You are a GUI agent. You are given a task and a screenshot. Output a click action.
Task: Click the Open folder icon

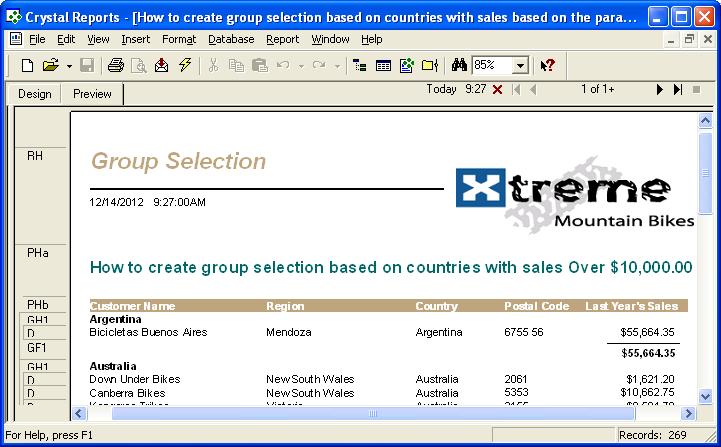(51, 66)
